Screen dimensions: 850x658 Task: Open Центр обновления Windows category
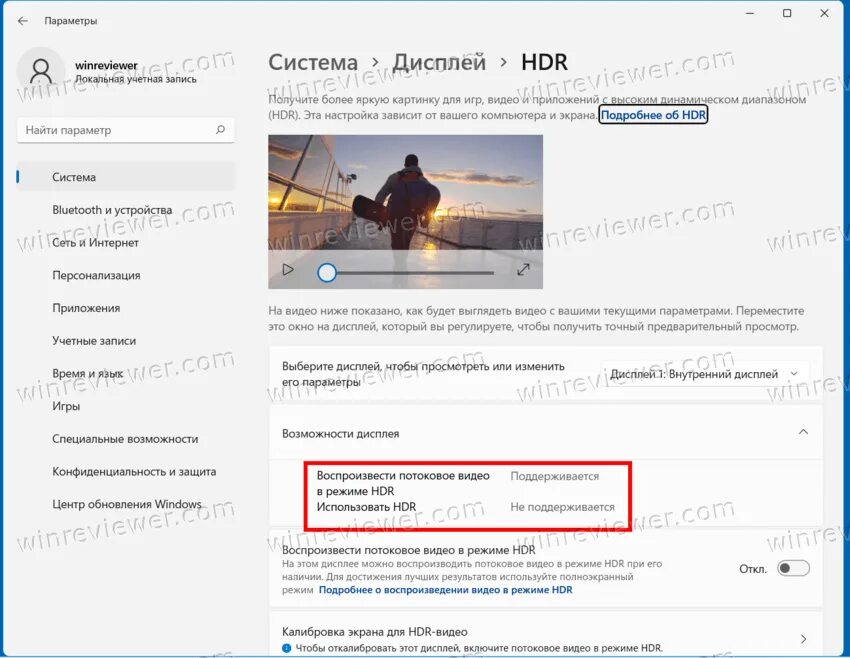click(x=126, y=504)
